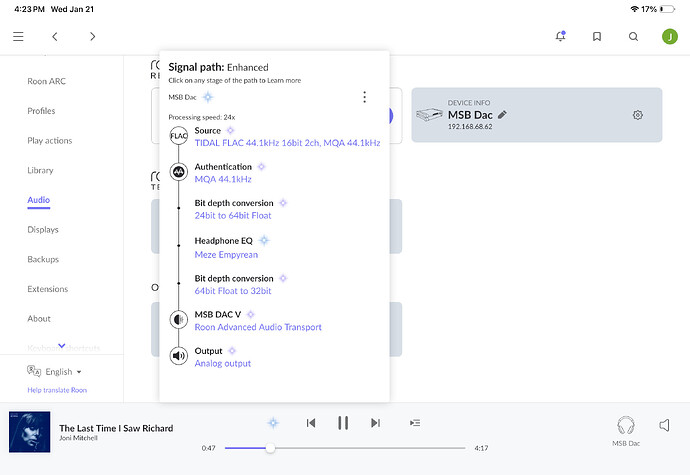
Task: Click the Help translate Roon link
Action: [x=57, y=390]
